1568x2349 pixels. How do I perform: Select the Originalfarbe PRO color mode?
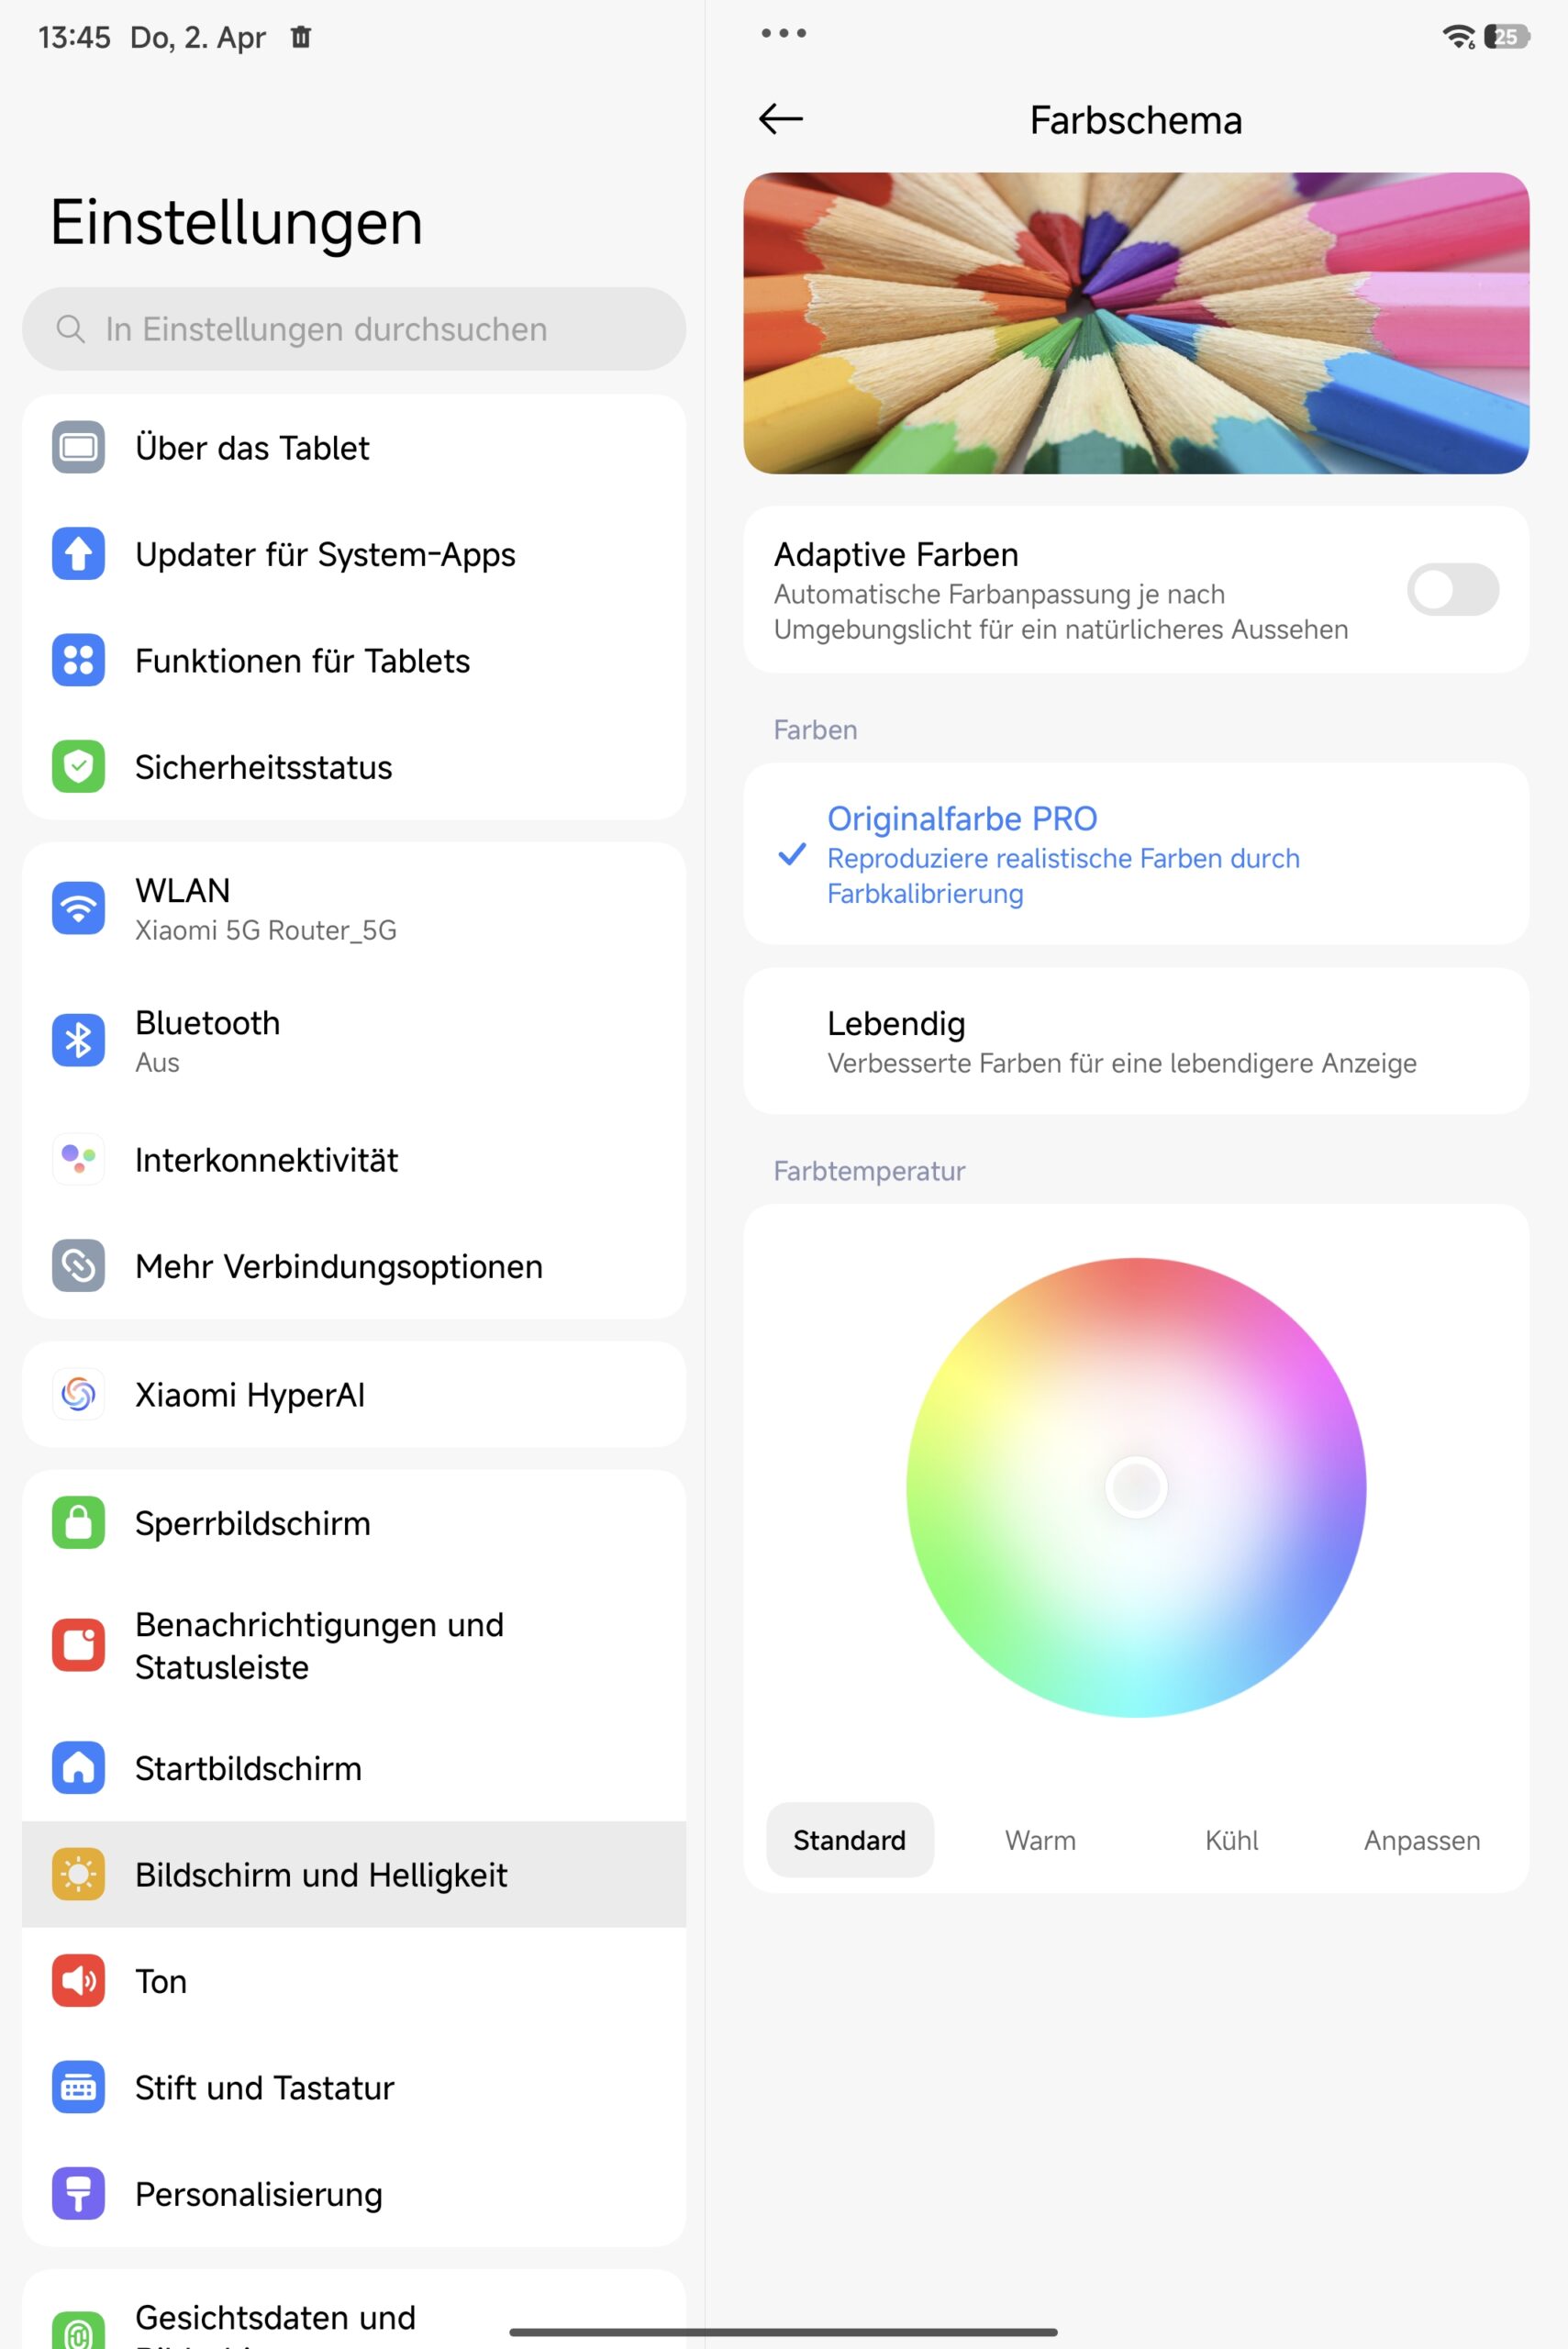click(x=1136, y=854)
